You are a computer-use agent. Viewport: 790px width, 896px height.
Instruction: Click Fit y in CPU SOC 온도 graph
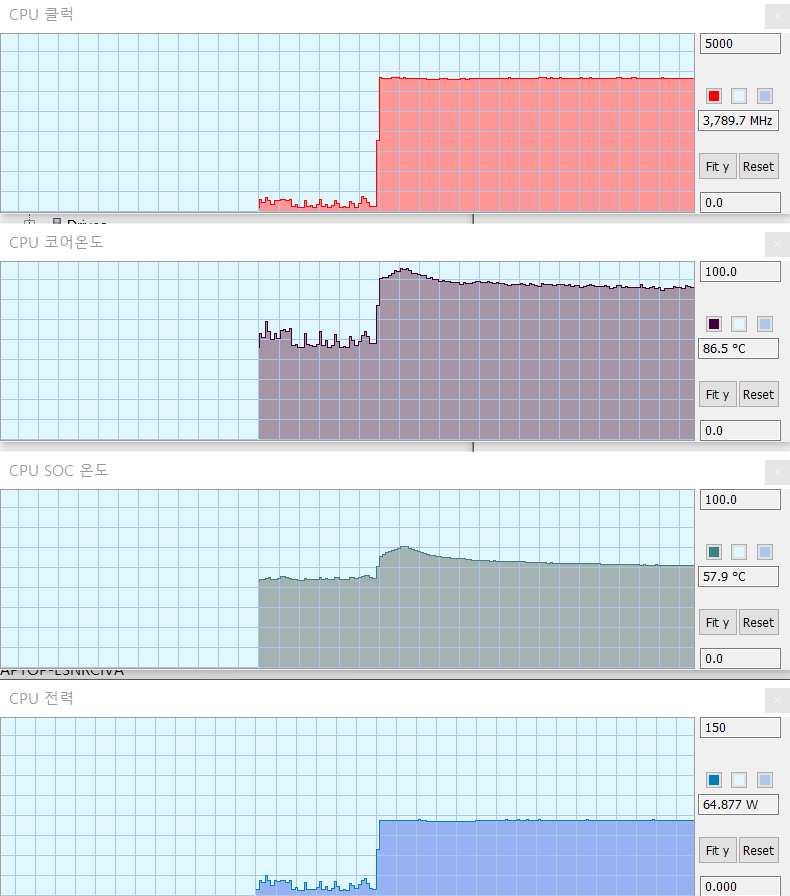point(717,622)
